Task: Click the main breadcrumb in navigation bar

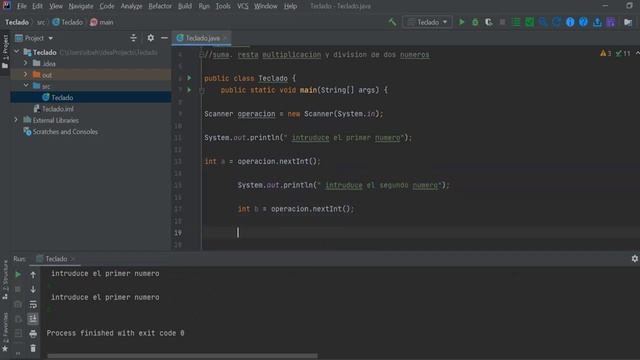Action: pyautogui.click(x=102, y=22)
